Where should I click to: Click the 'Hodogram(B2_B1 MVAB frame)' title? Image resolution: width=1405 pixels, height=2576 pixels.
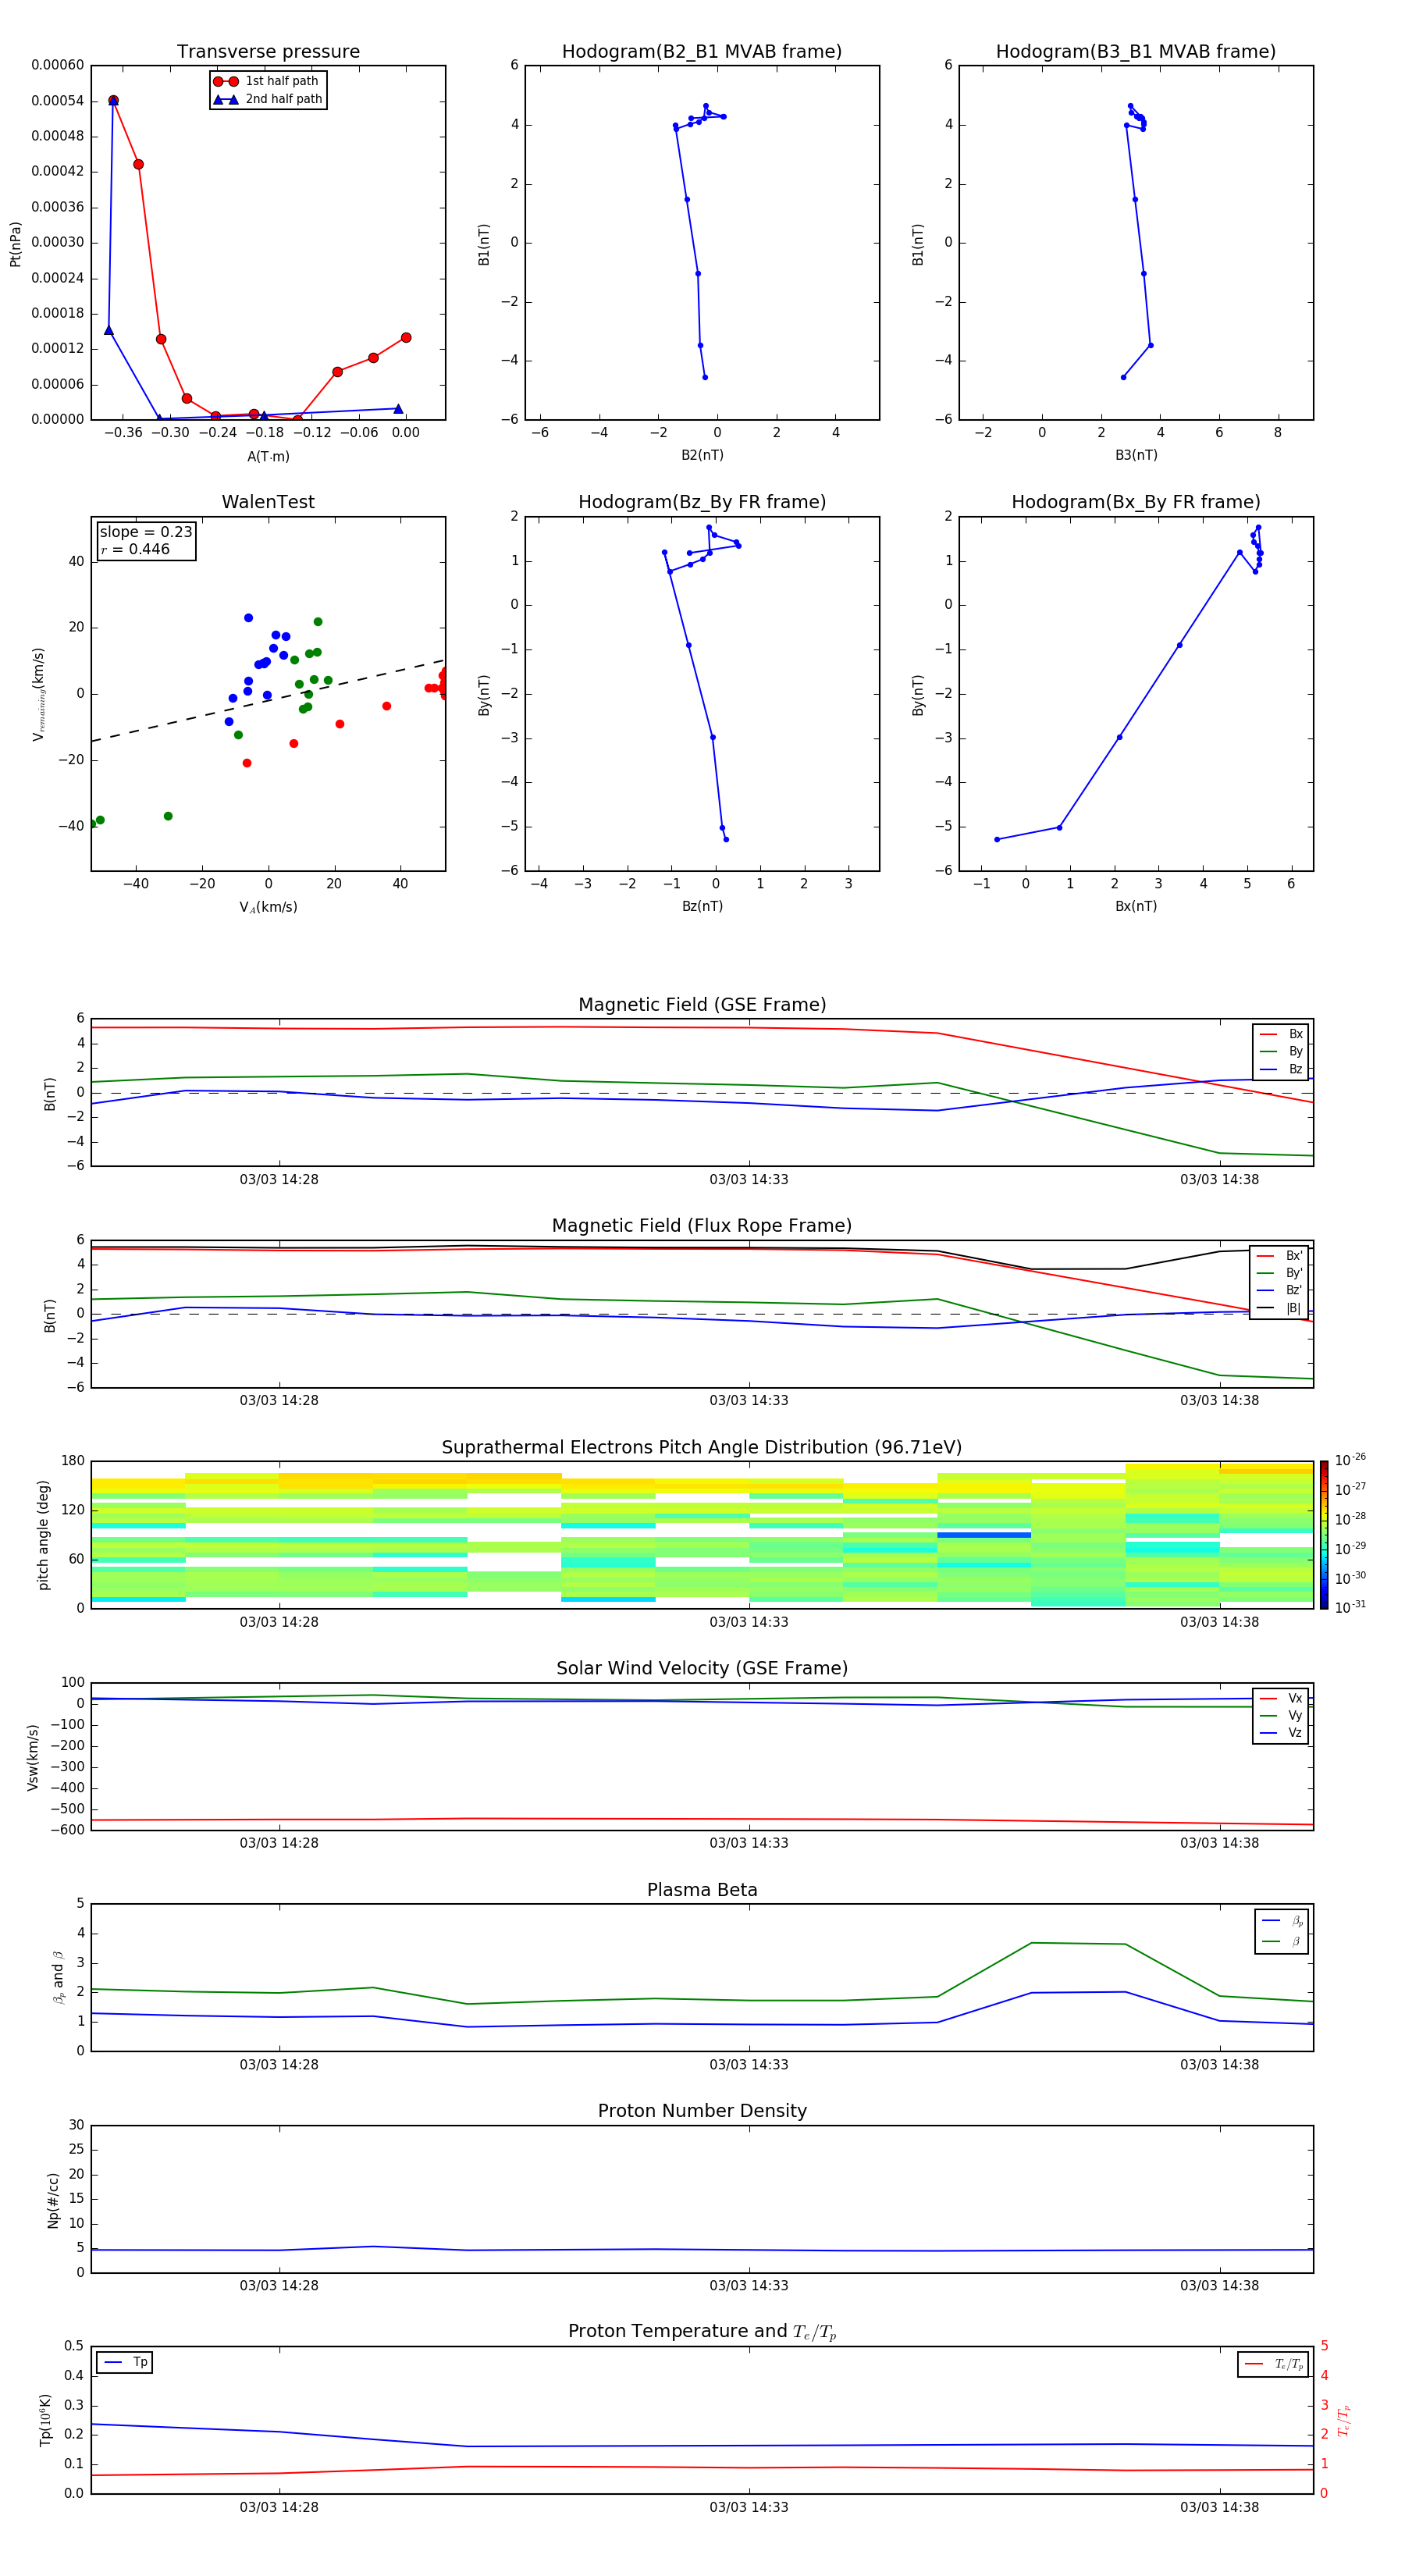coord(702,52)
